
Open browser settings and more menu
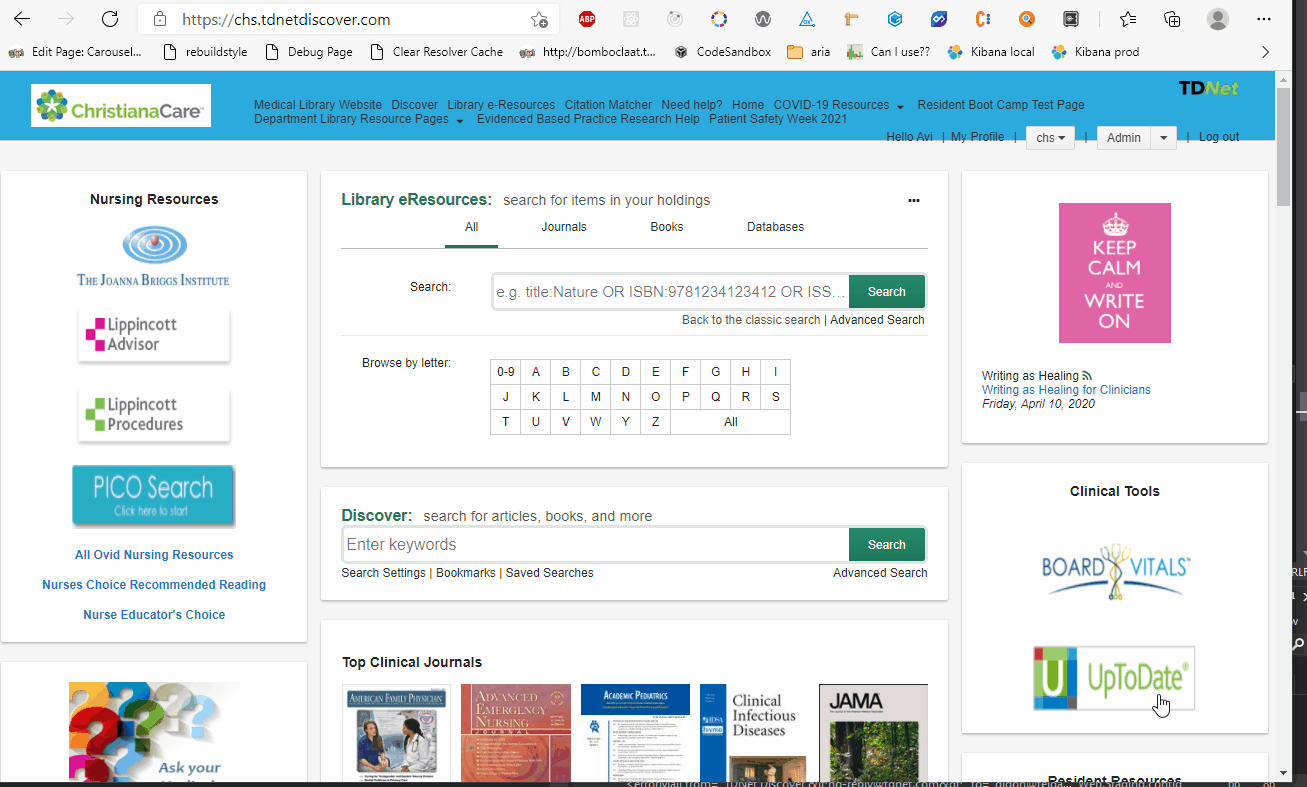pyautogui.click(x=1263, y=19)
